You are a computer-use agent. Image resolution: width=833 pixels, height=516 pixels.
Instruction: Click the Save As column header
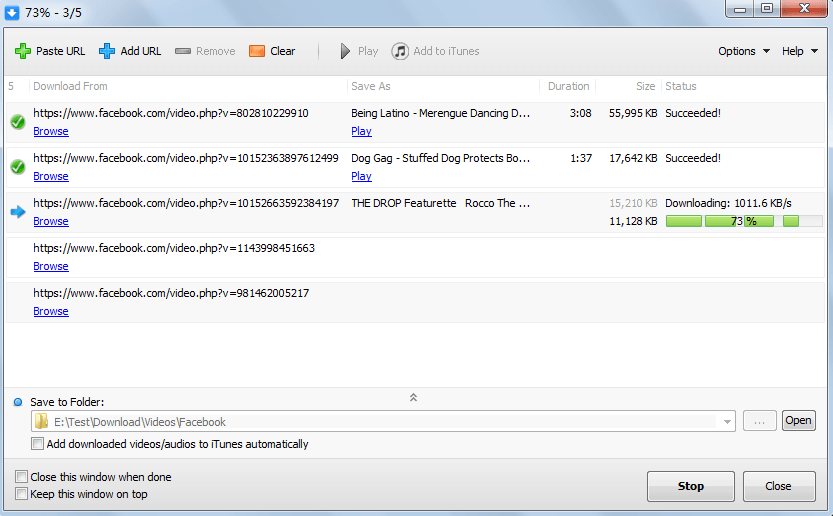click(x=371, y=86)
